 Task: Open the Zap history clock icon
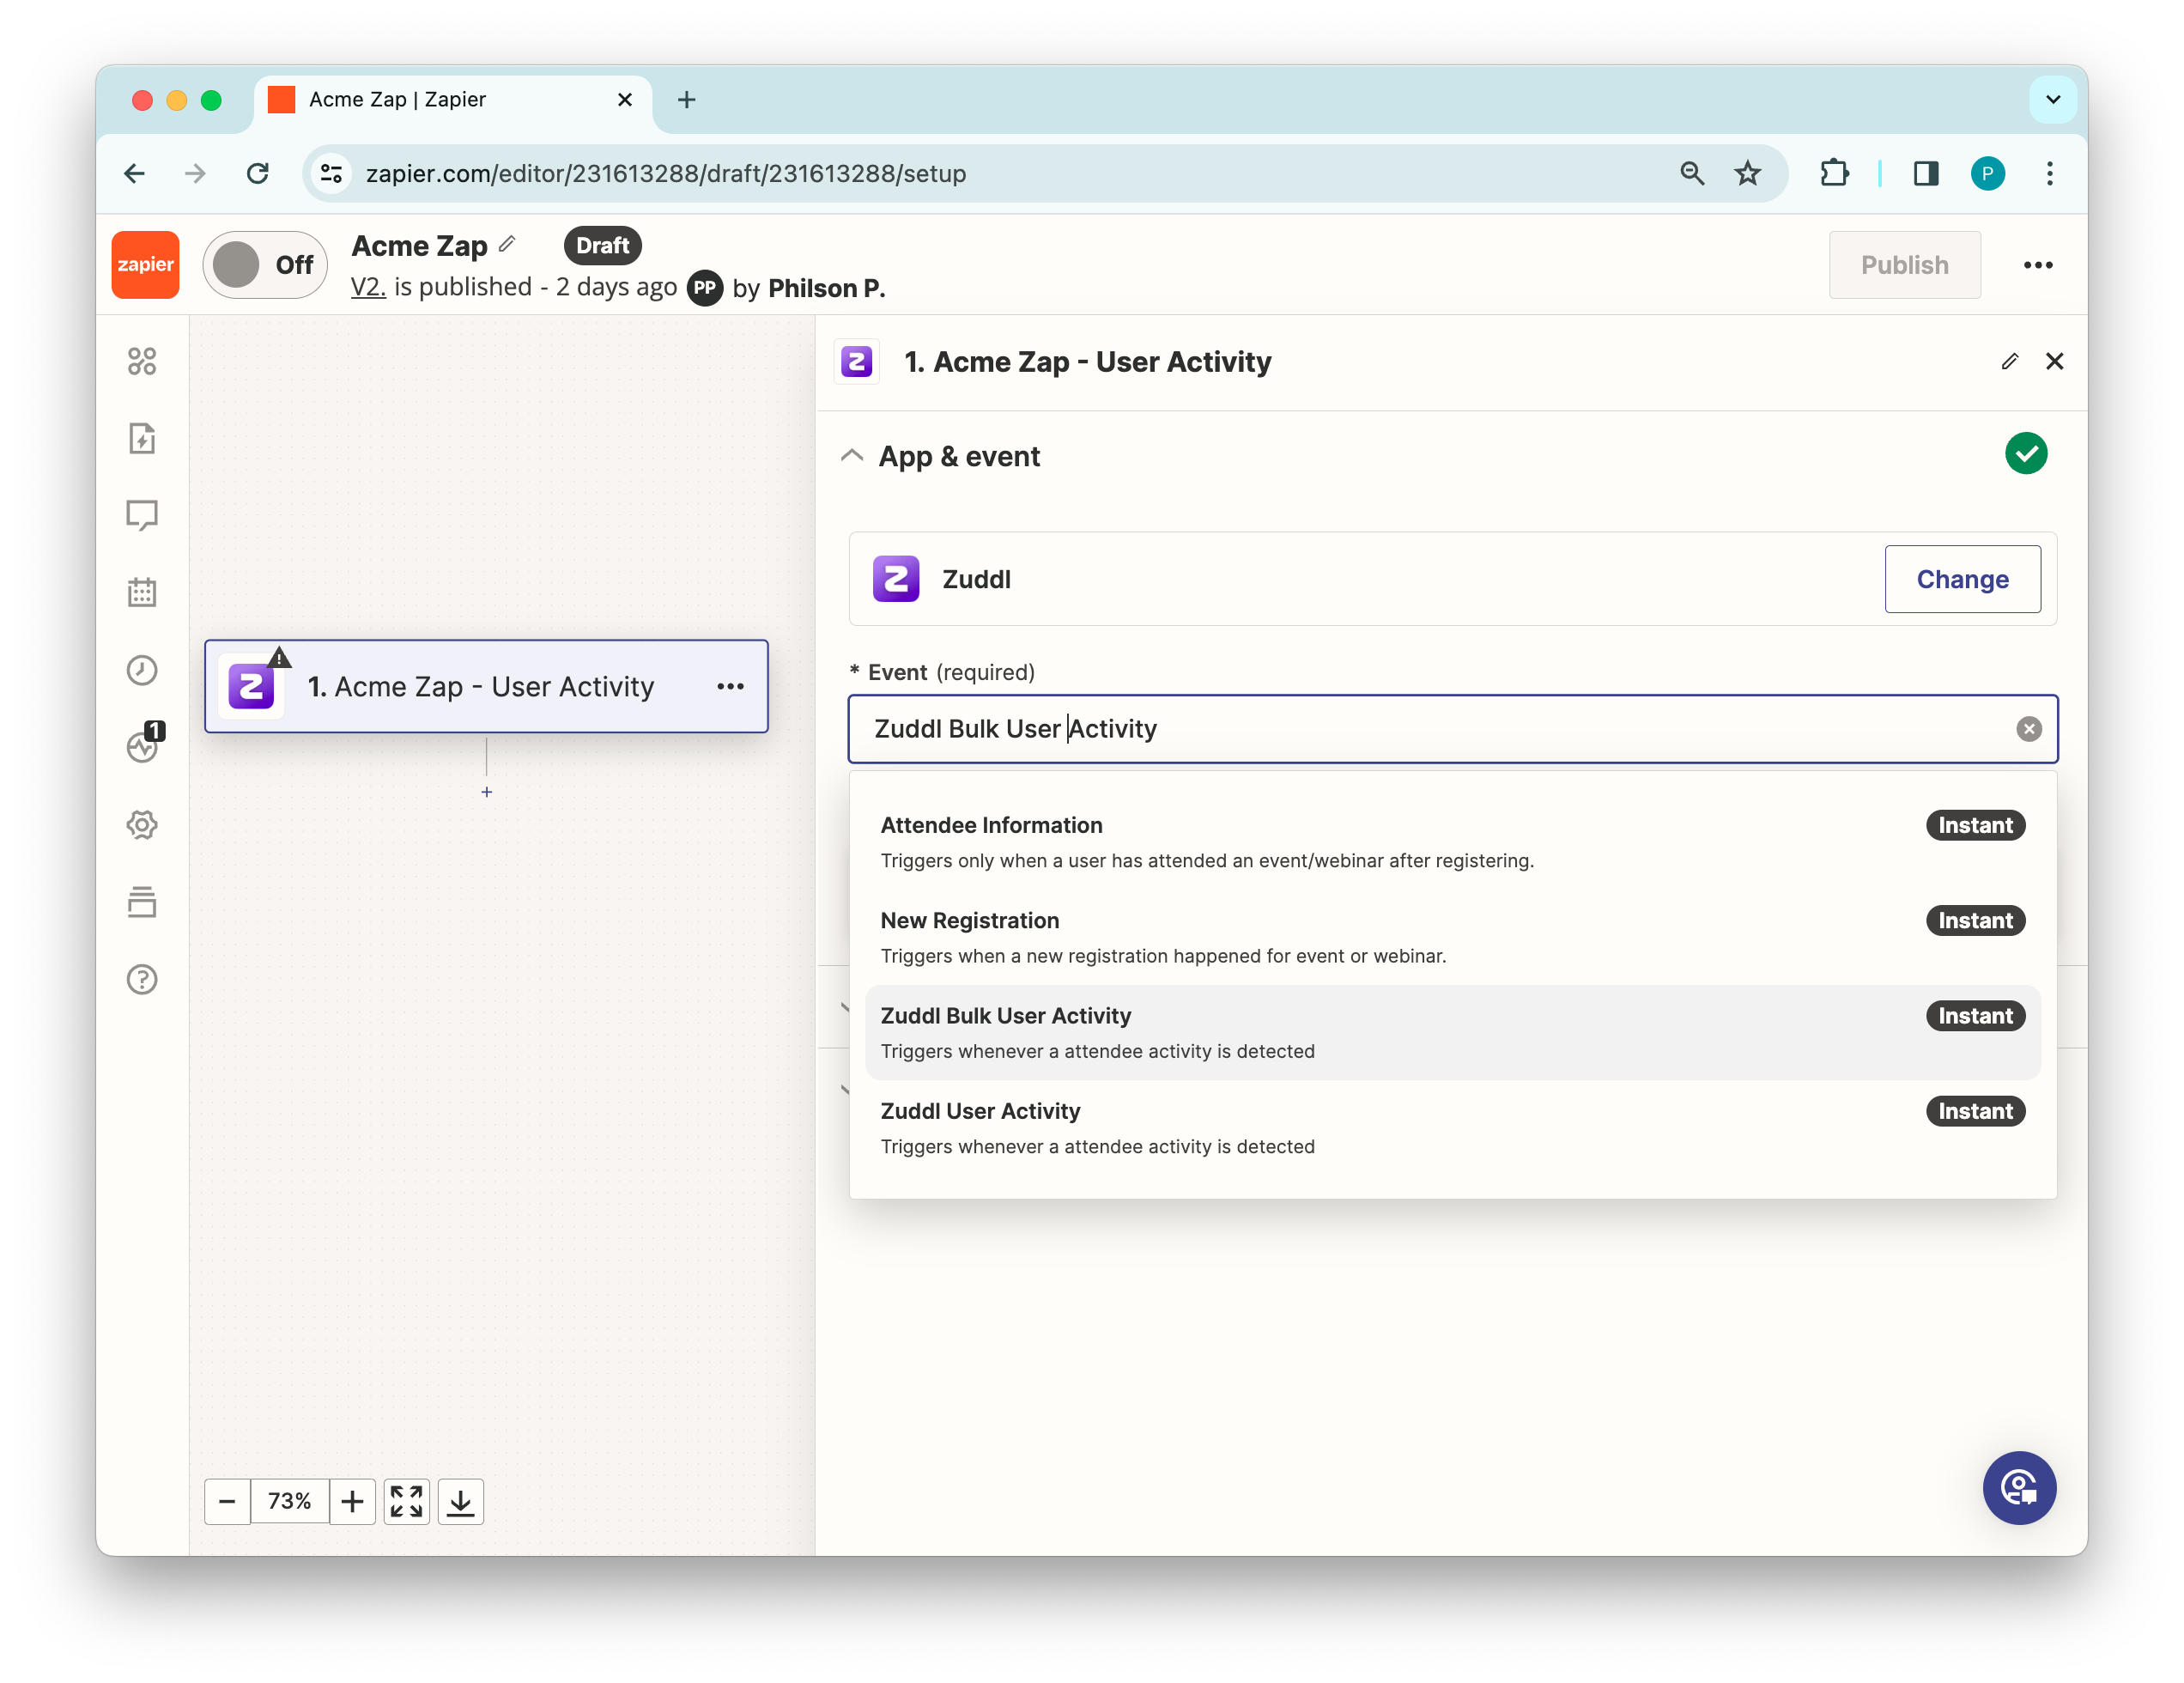[142, 670]
